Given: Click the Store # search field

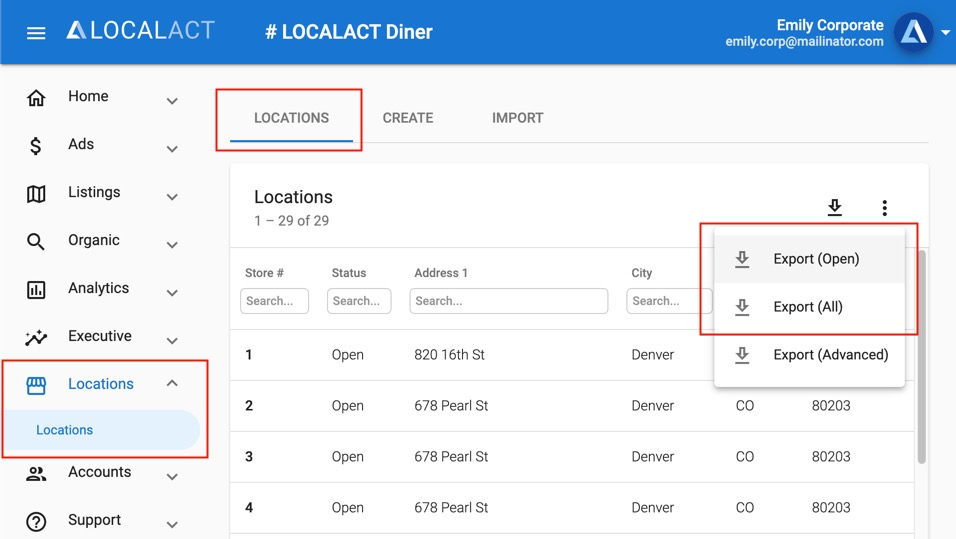Looking at the screenshot, I should point(274,301).
